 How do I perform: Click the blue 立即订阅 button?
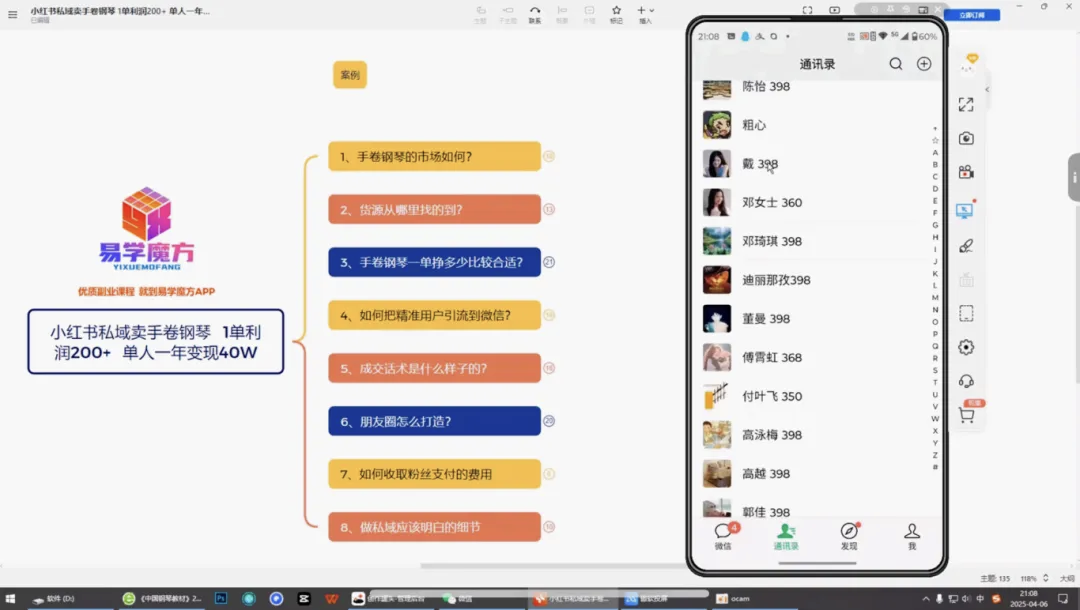click(x=978, y=15)
